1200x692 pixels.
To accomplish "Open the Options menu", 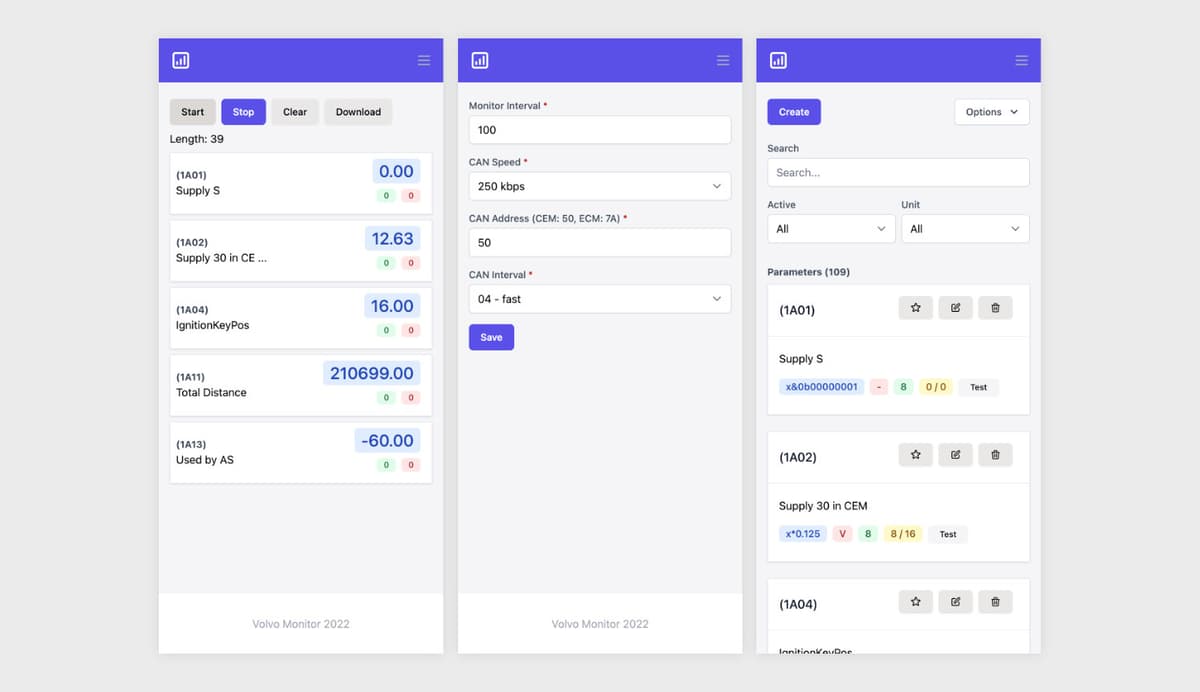I will [991, 112].
